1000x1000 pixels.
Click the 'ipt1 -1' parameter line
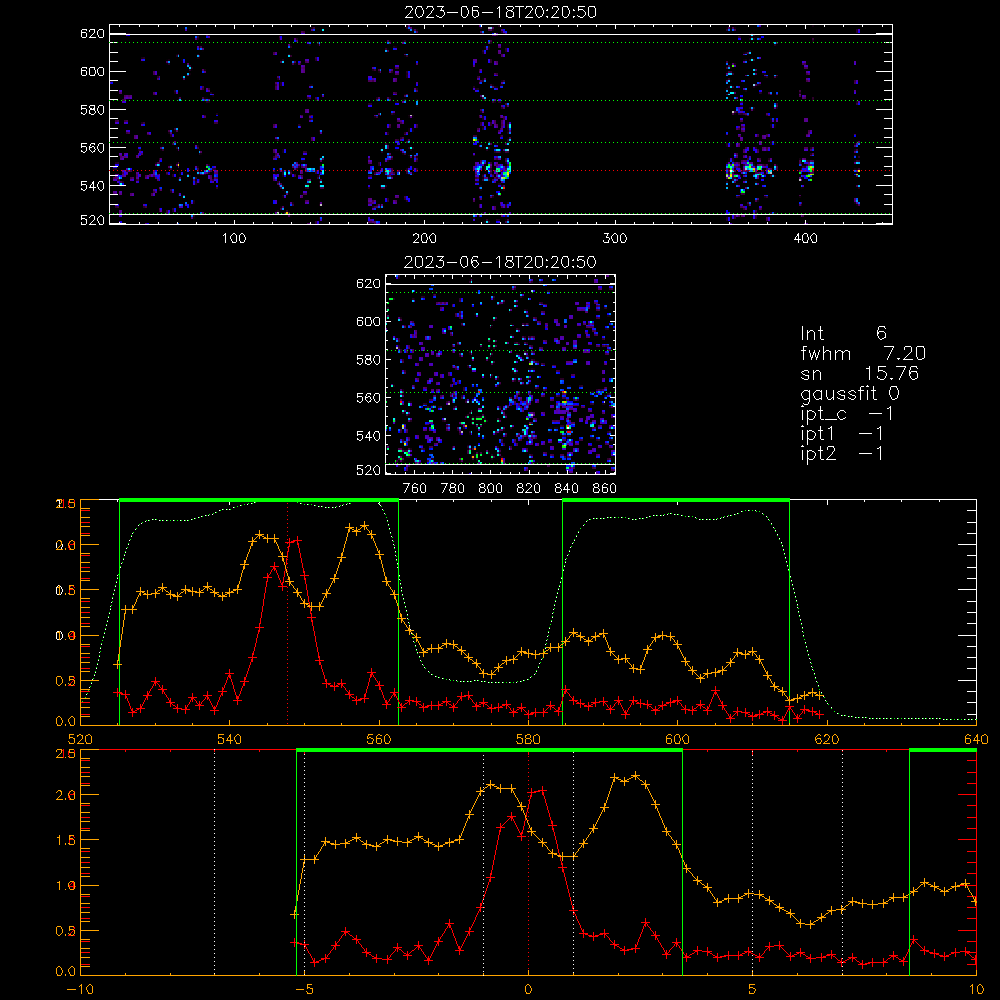[842, 434]
